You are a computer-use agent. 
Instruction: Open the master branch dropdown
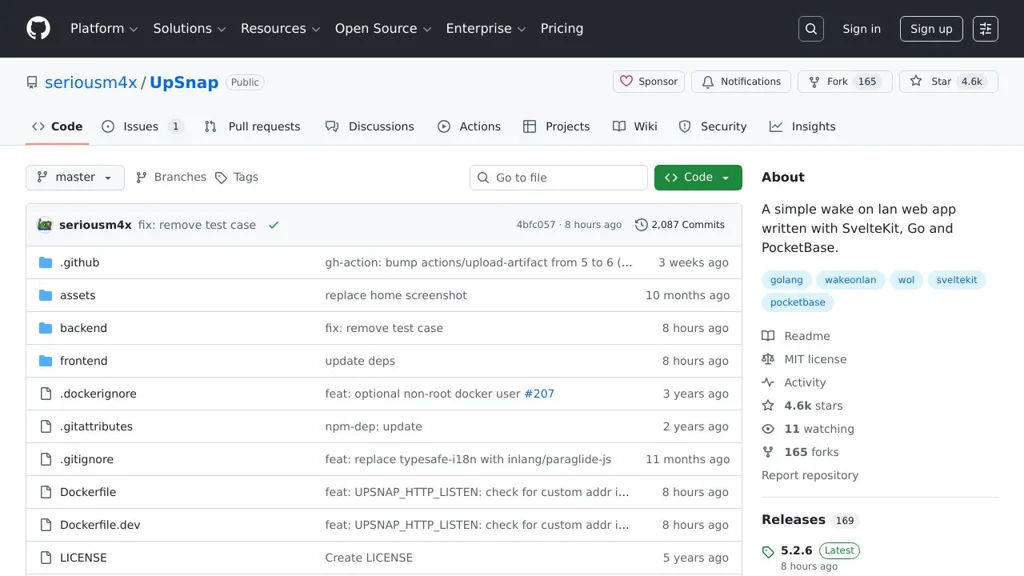[x=75, y=177]
